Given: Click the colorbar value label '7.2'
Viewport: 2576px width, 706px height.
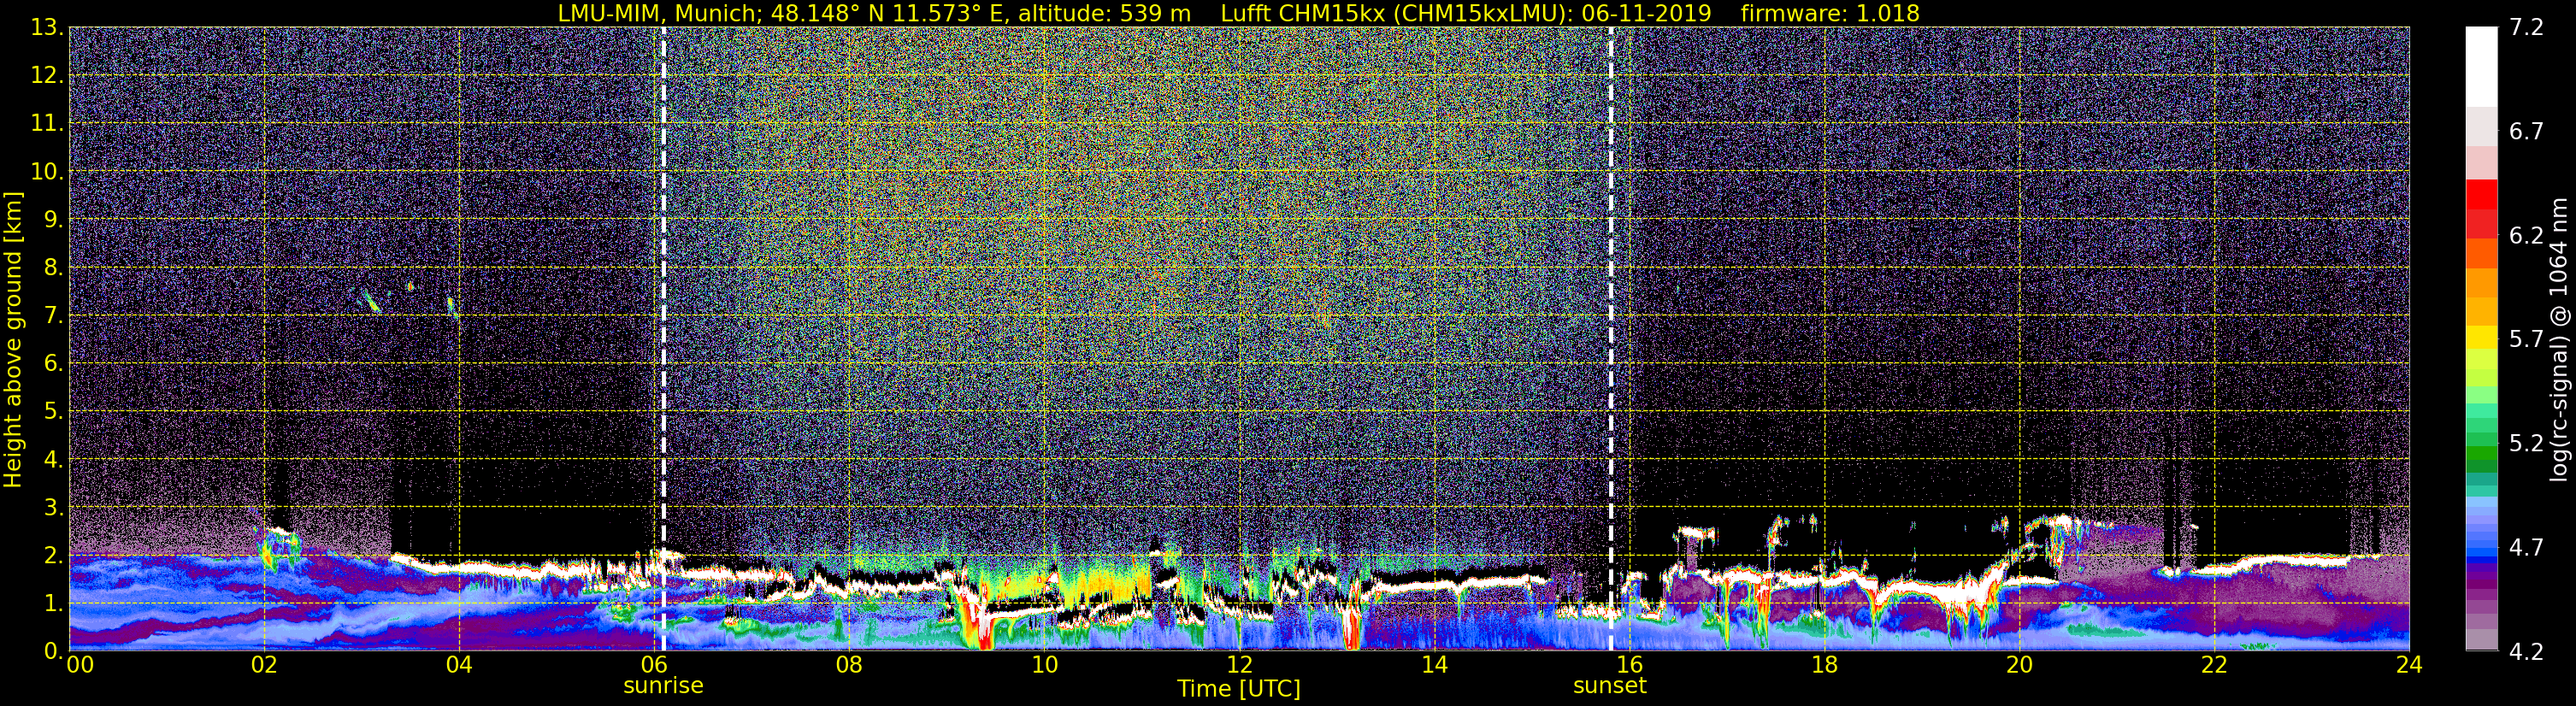Looking at the screenshot, I should [2526, 28].
